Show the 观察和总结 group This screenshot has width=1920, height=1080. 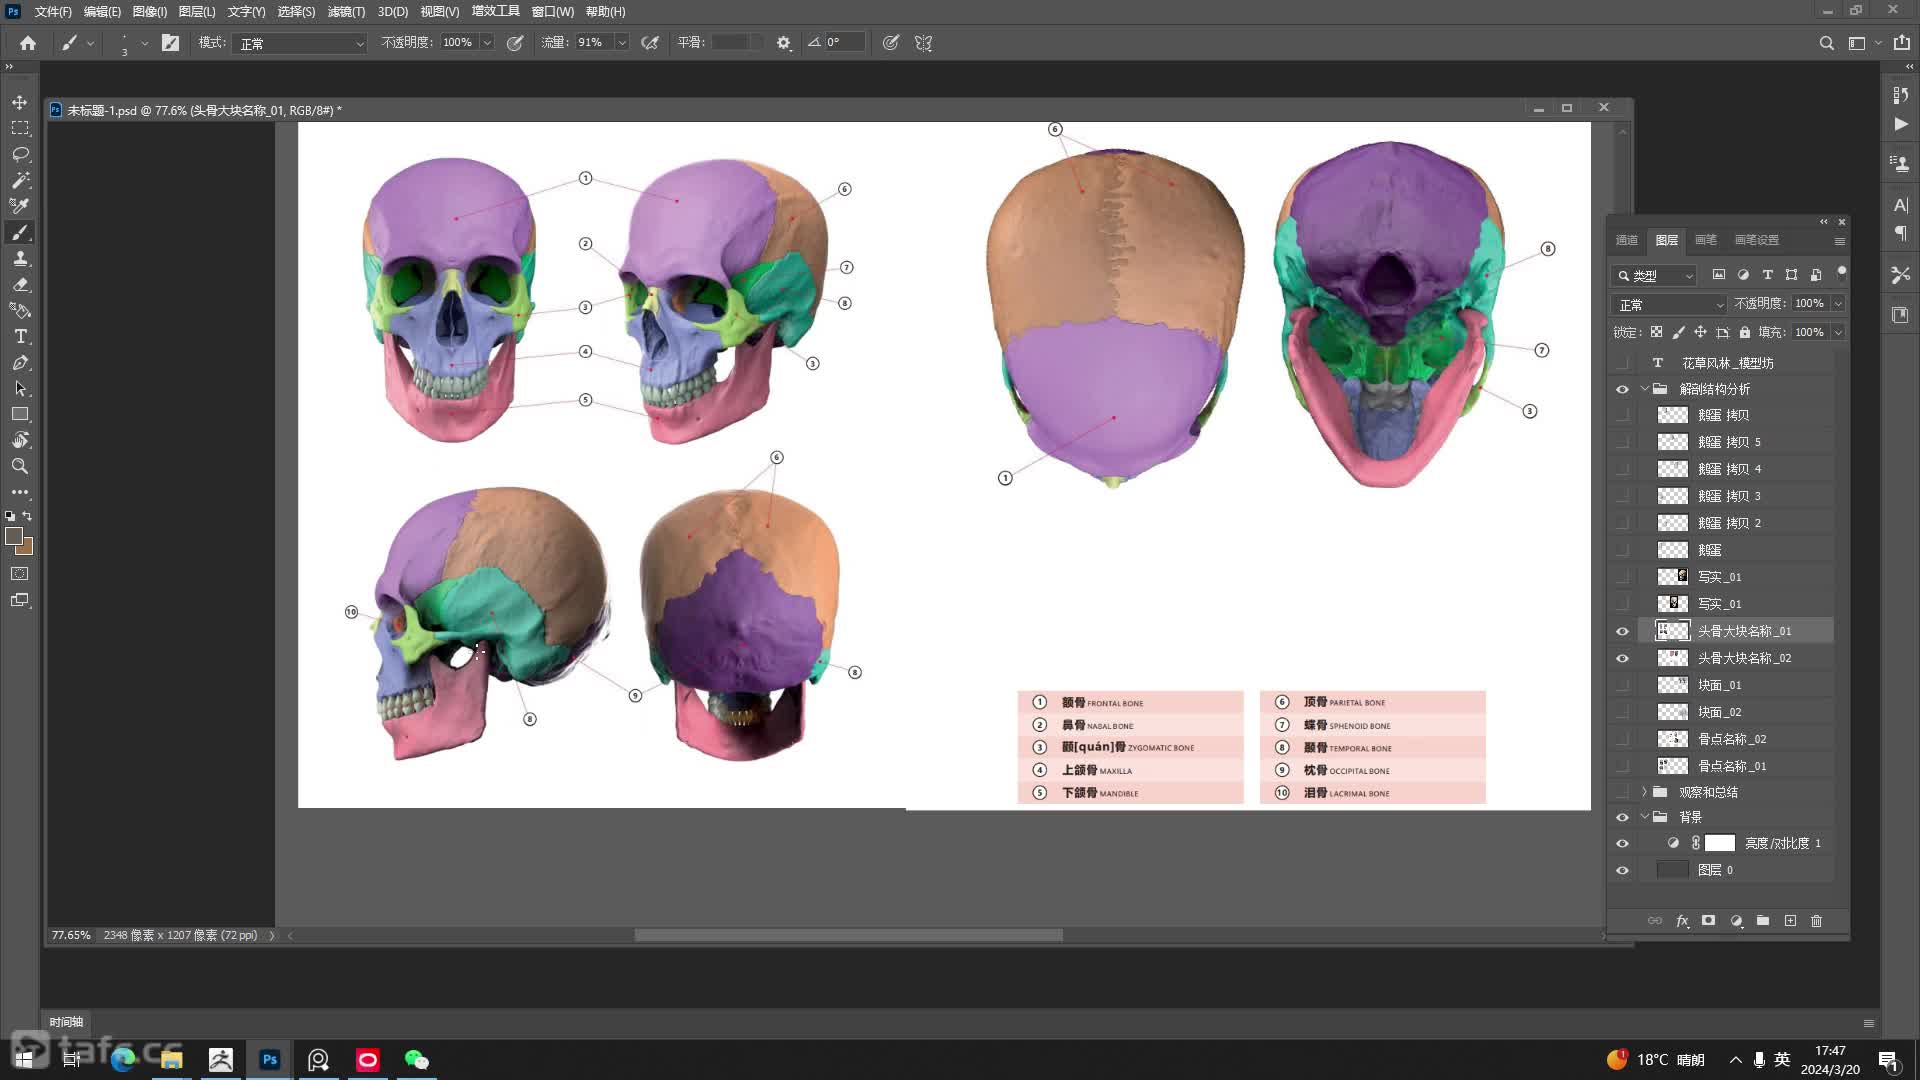click(1622, 792)
